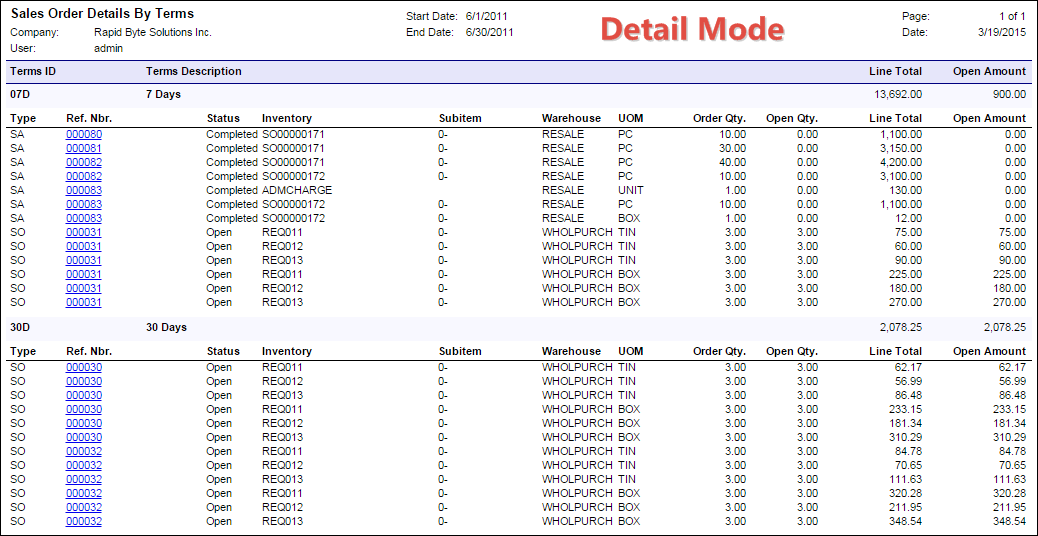
Task: Click 000030 link with 233.15 open amount
Action: click(84, 409)
